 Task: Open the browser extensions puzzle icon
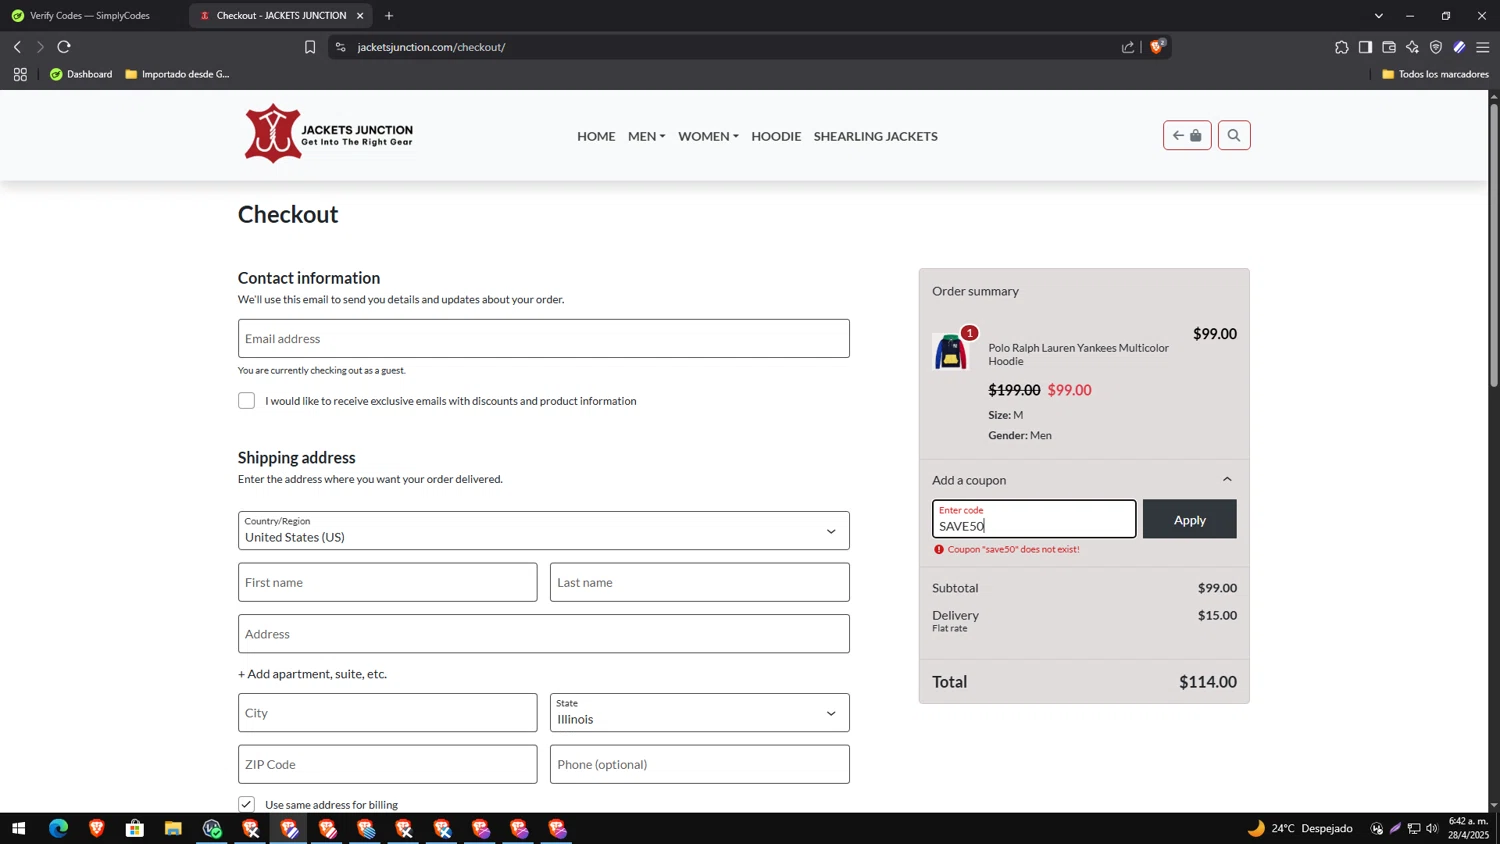1342,47
